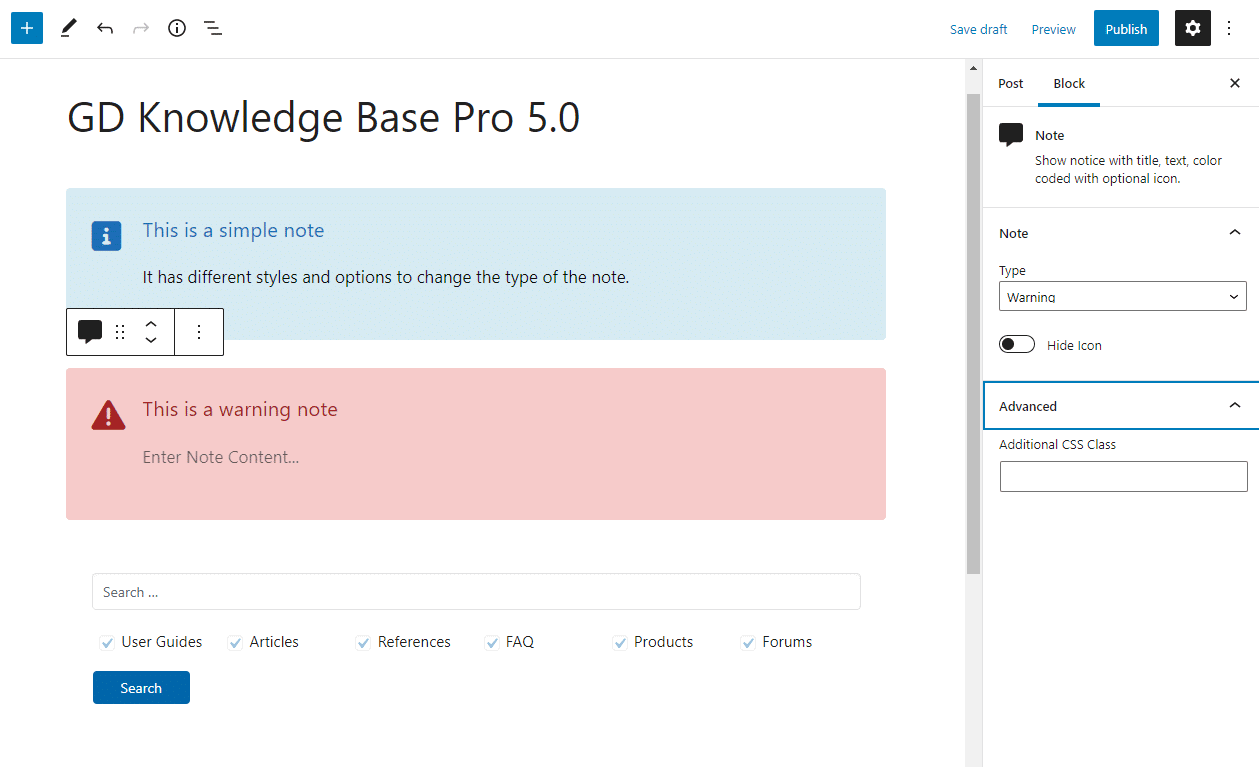The height and width of the screenshot is (767, 1259).
Task: Click the Publish button
Action: [1126, 29]
